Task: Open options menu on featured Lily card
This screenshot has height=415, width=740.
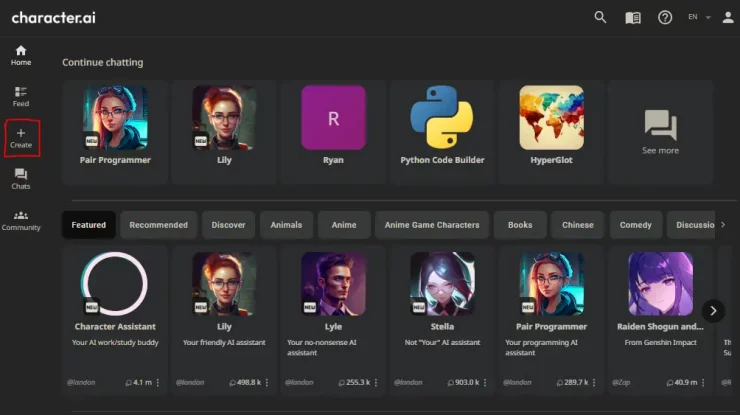Action: point(267,382)
